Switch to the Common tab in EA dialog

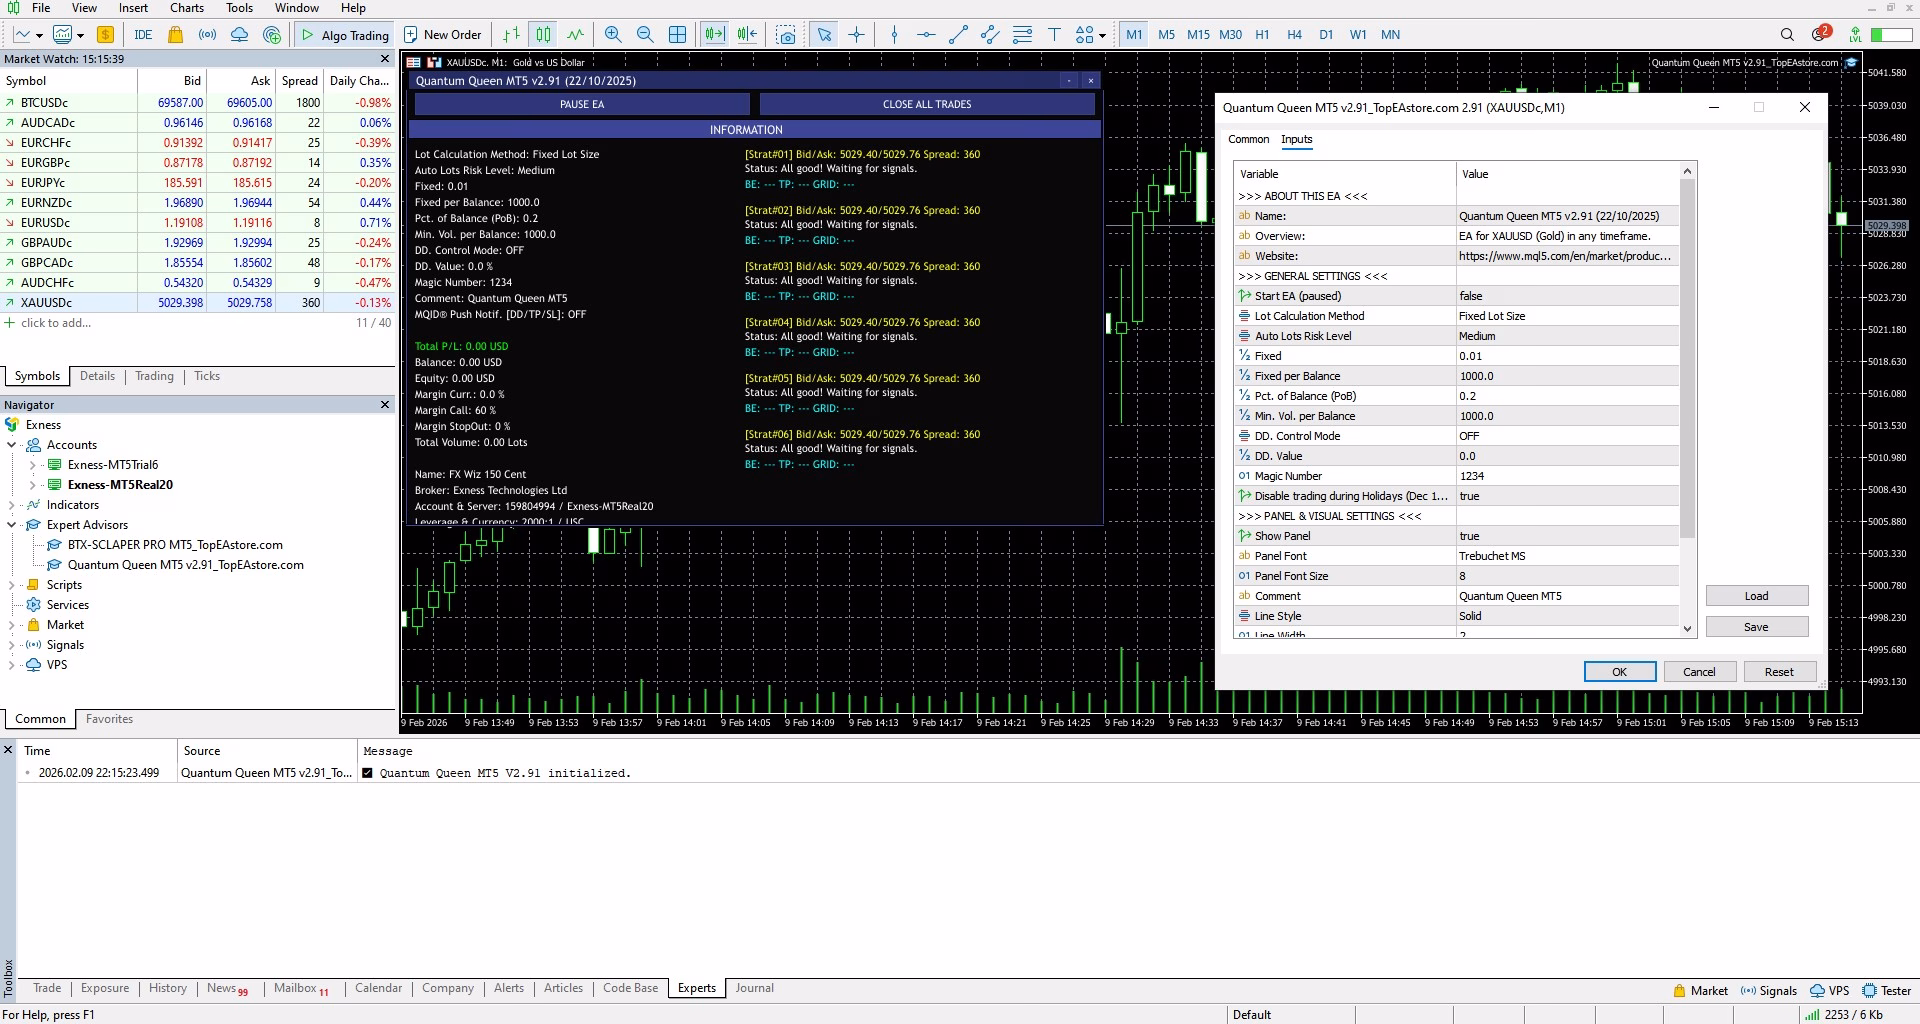[1248, 139]
